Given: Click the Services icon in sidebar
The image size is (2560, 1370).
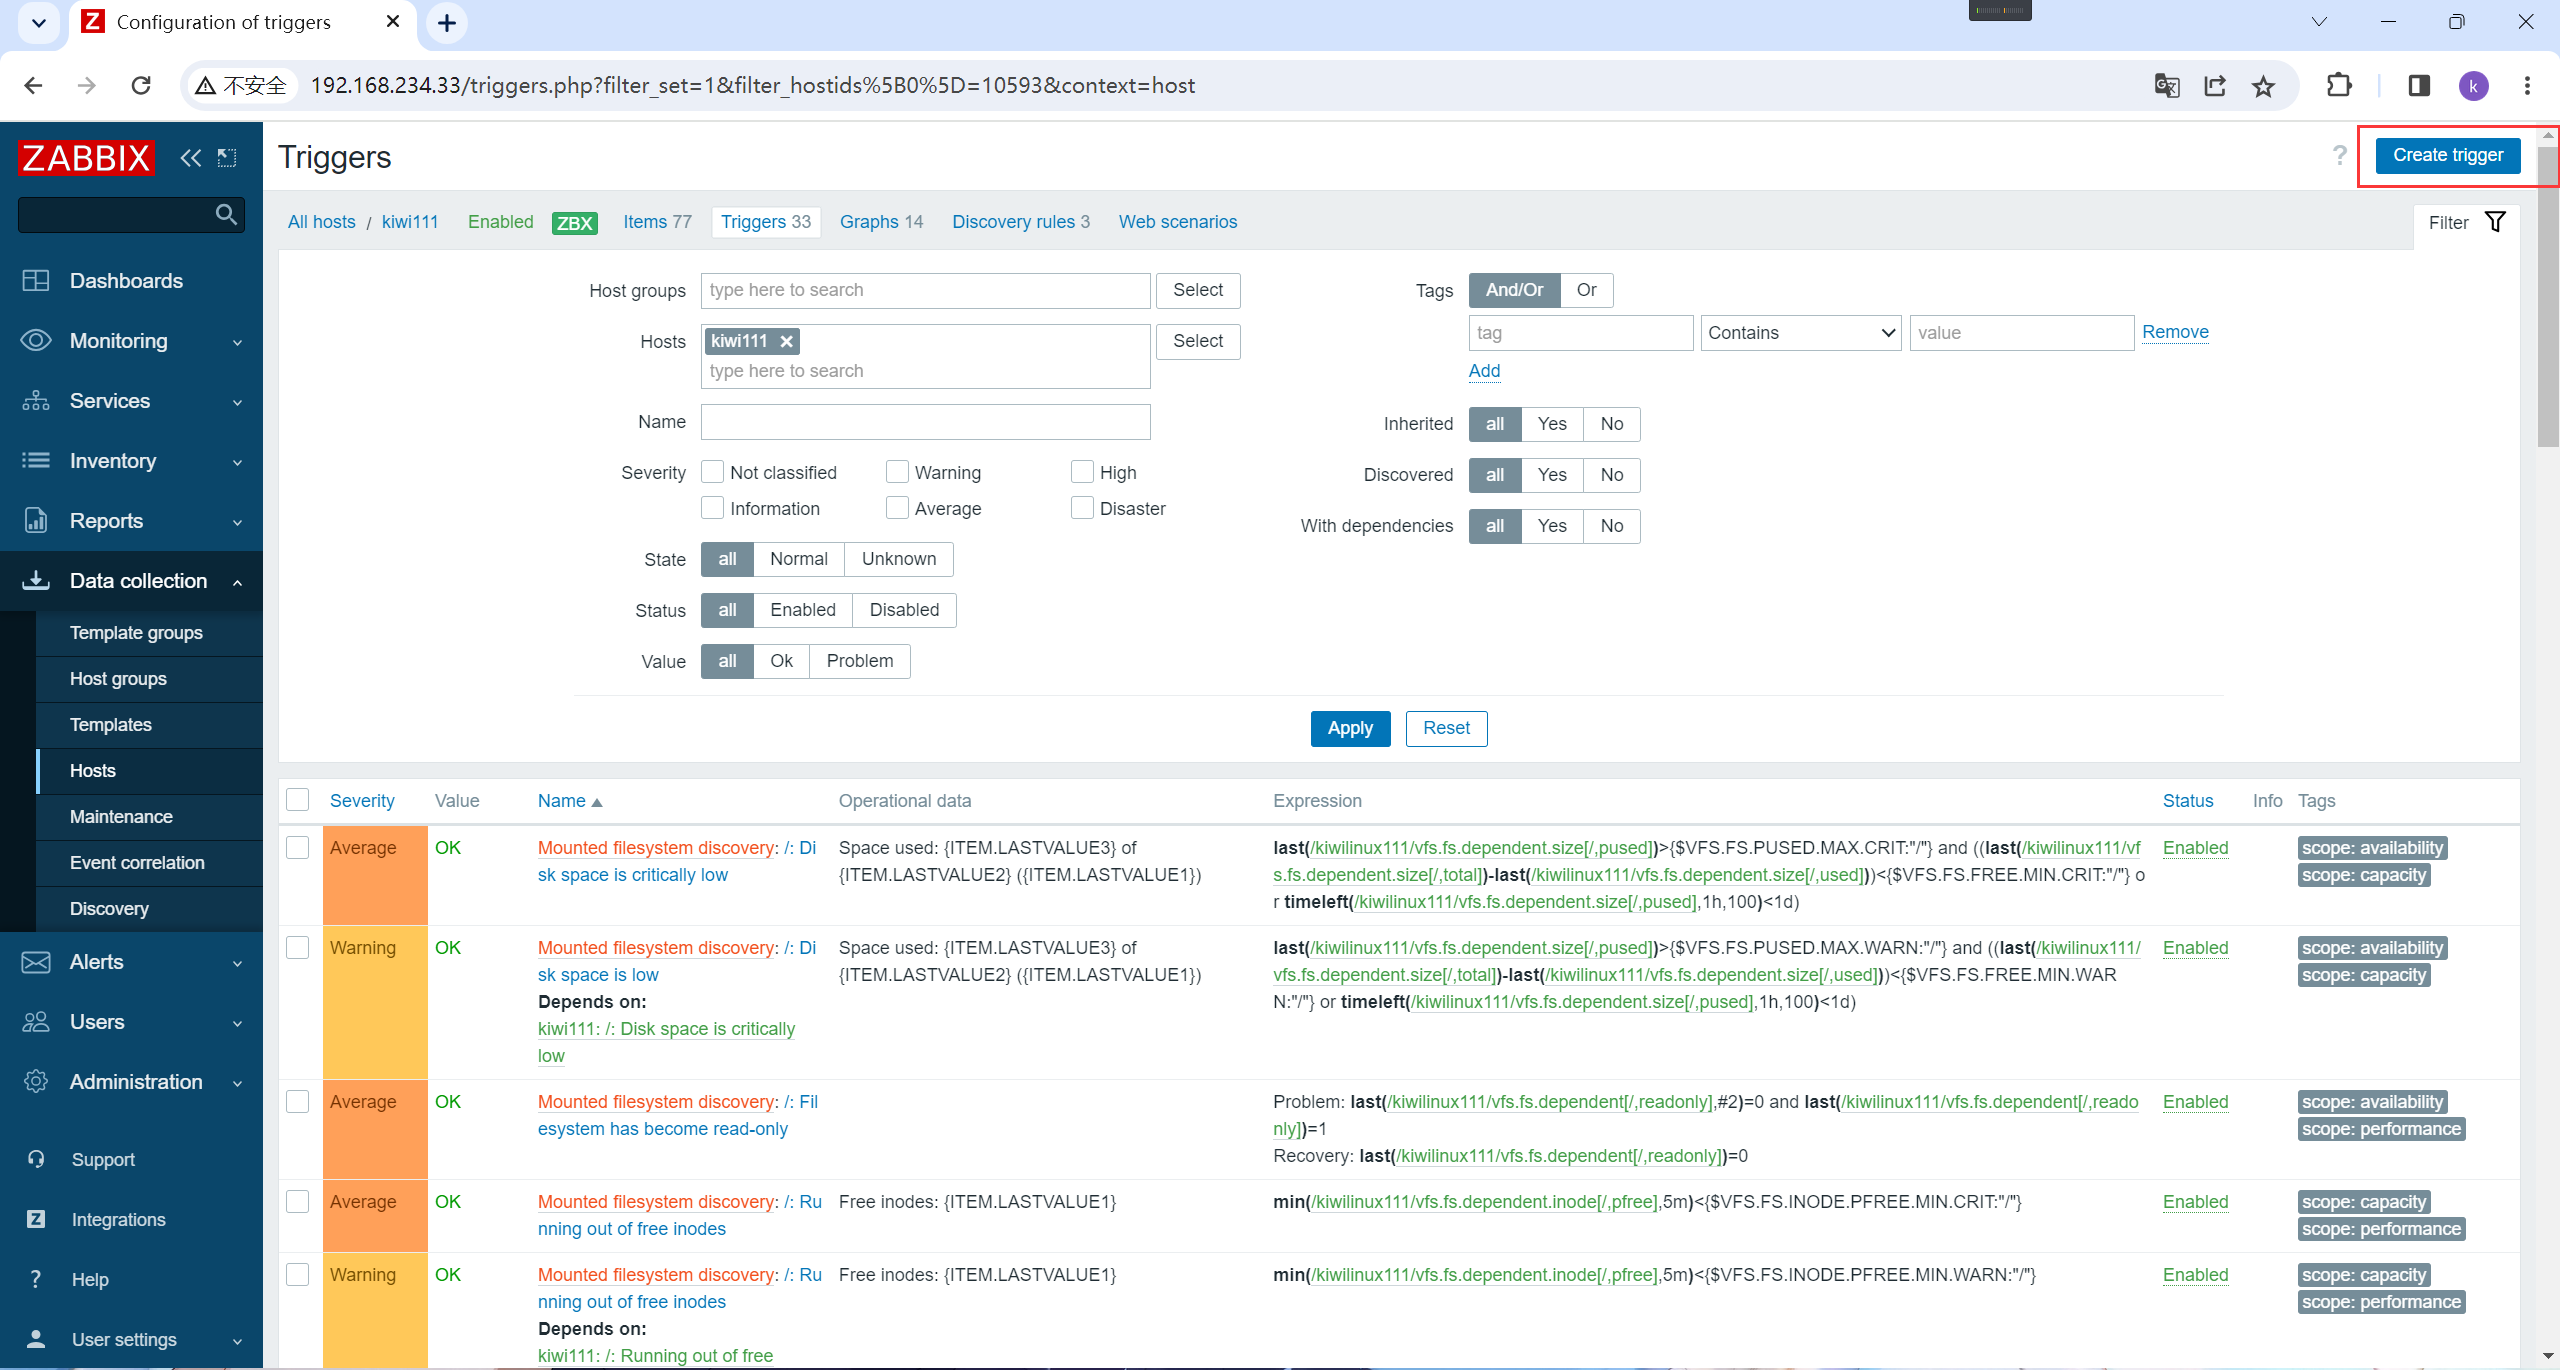Looking at the screenshot, I should coord(36,401).
